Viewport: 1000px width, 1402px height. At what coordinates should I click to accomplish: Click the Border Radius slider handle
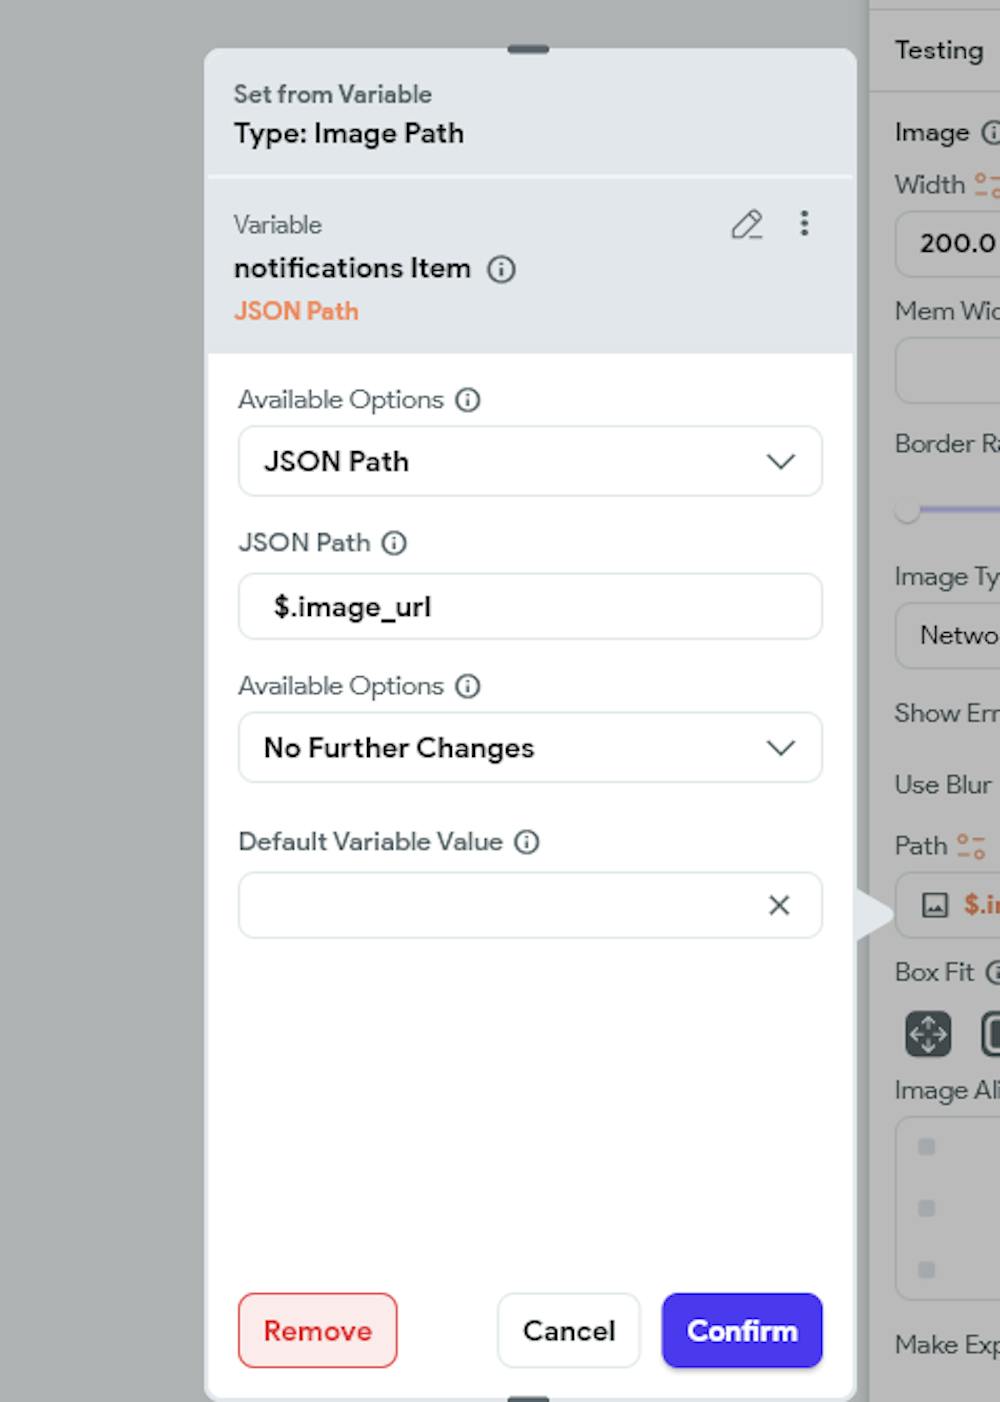[907, 511]
